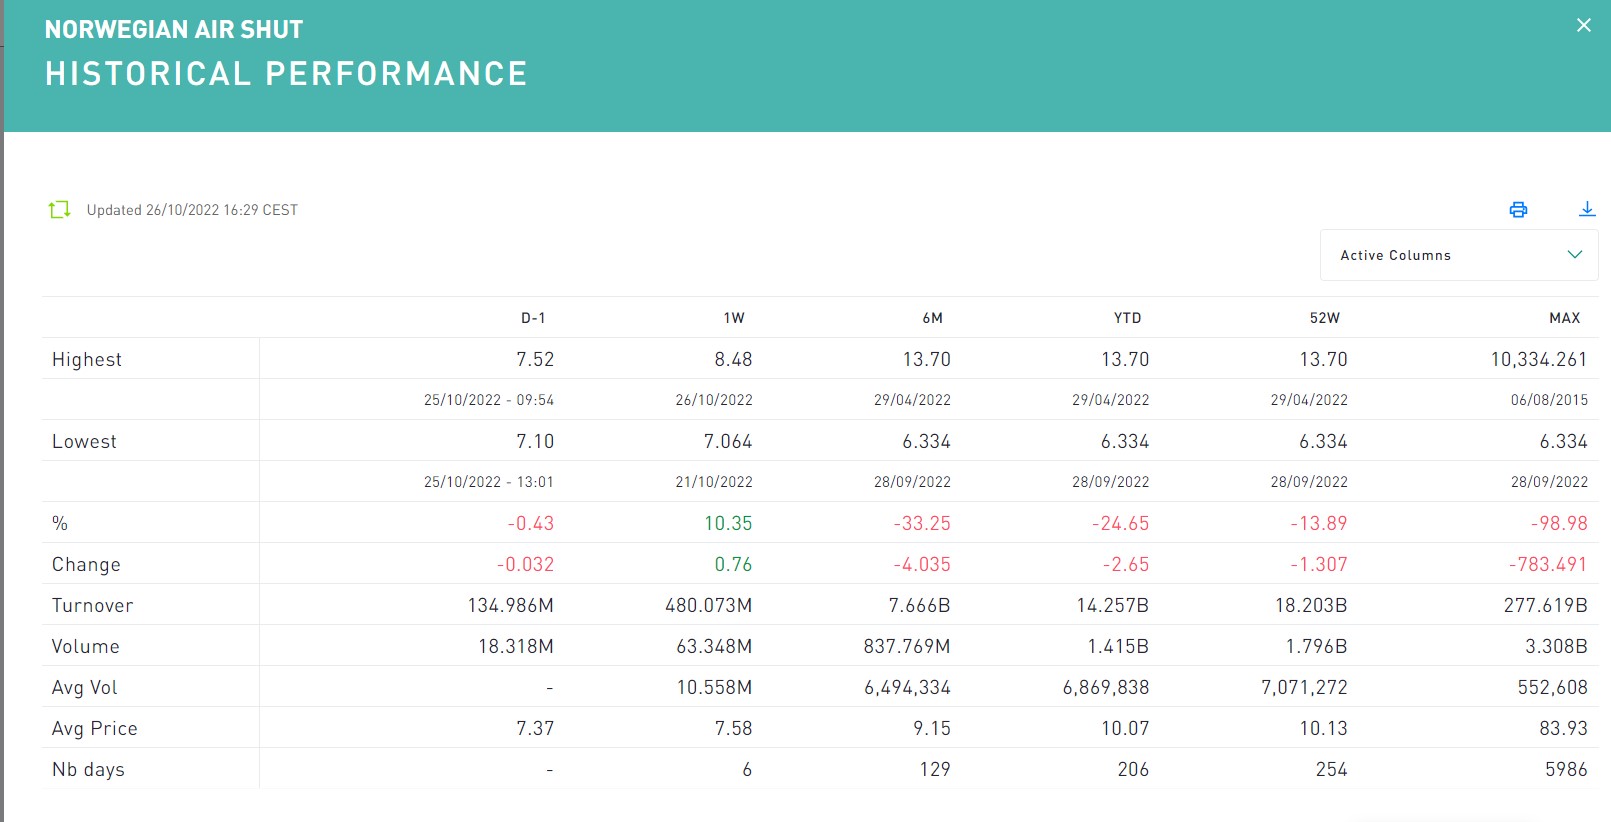Close the Historical Performance panel
Viewport: 1611px width, 822px height.
[x=1583, y=26]
